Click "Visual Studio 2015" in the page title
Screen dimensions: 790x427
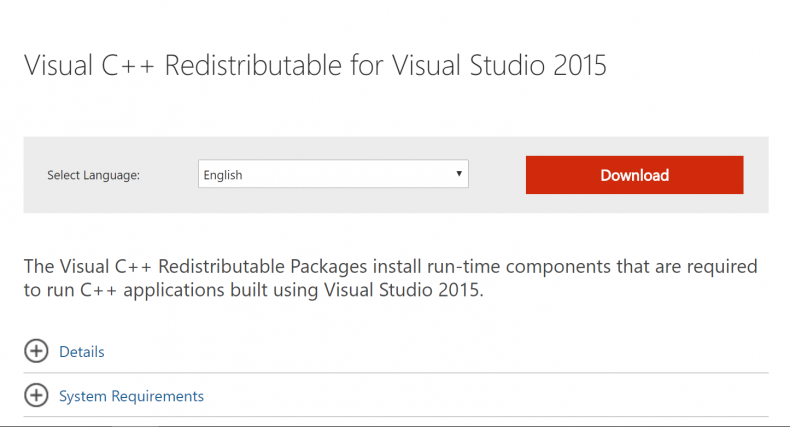[x=499, y=65]
